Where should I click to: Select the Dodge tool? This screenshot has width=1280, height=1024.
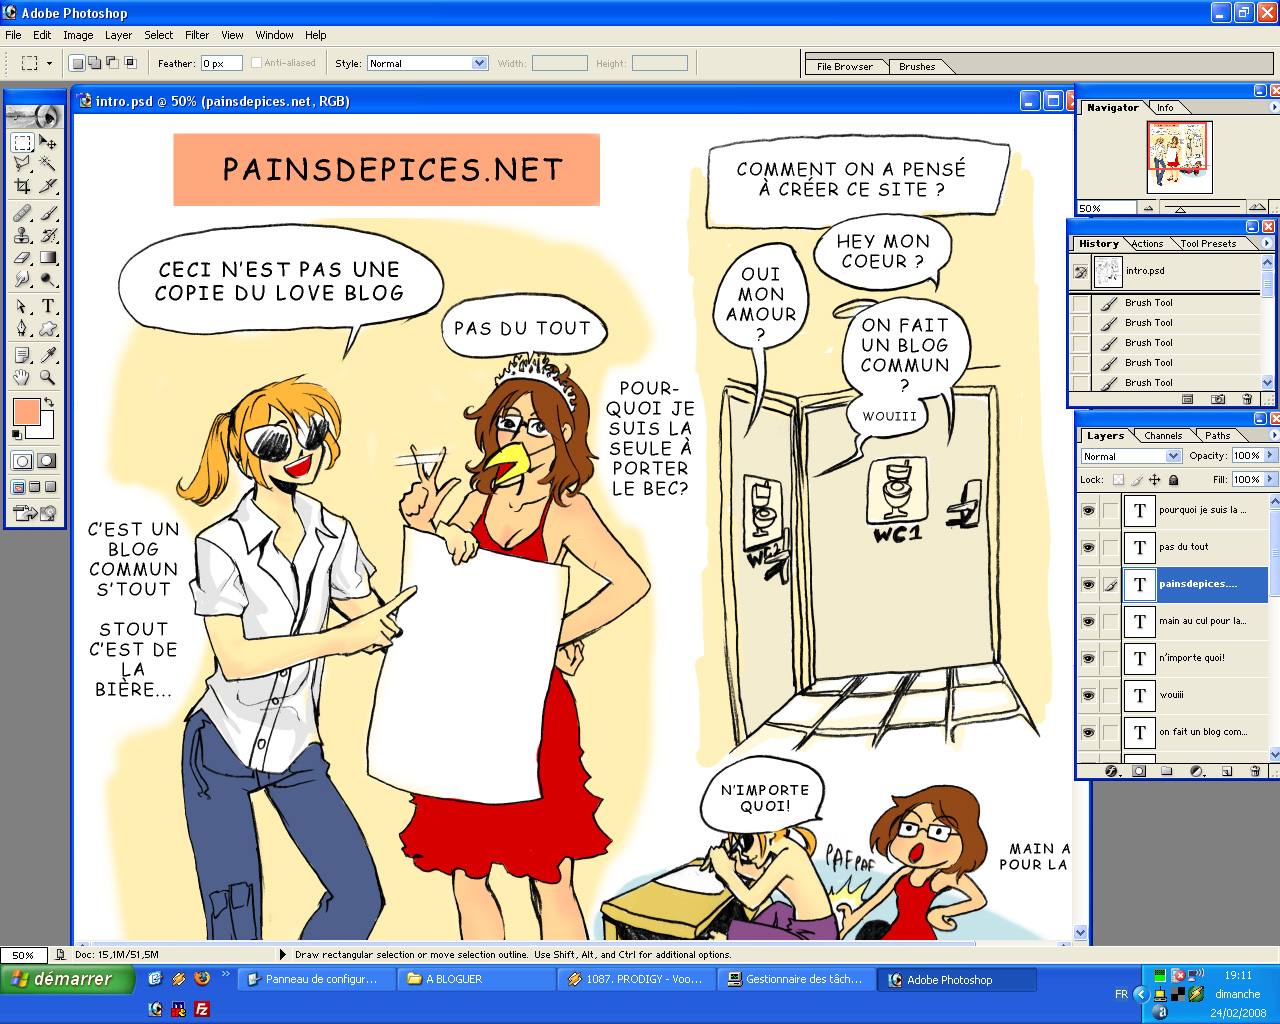tap(48, 279)
